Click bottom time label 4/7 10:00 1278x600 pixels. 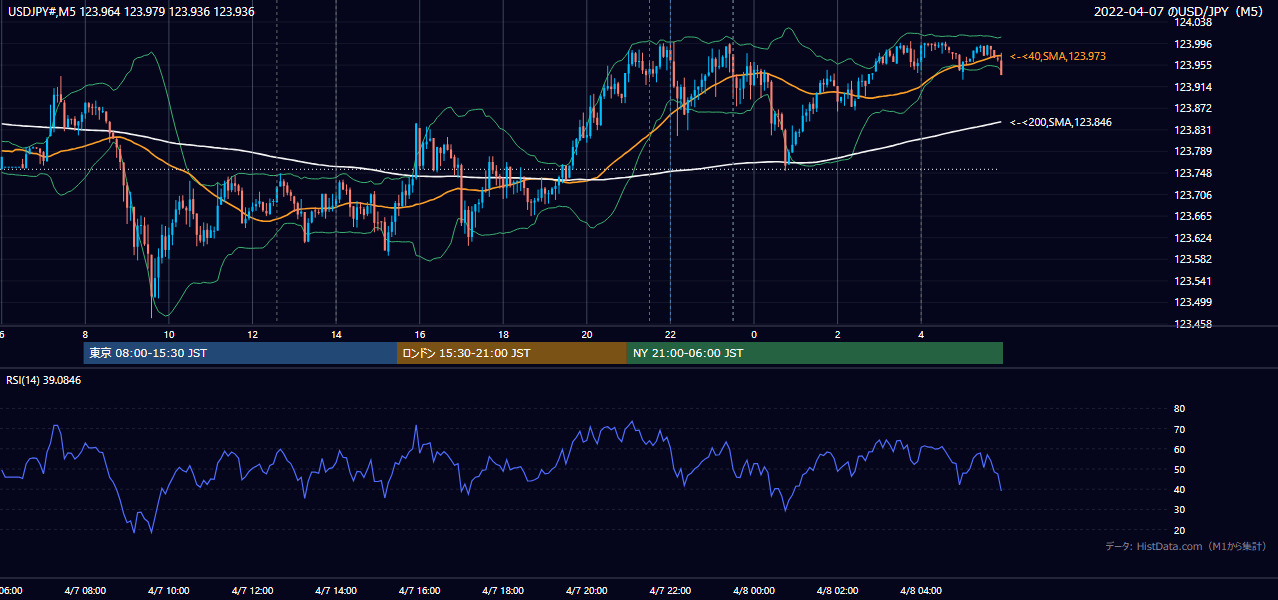click(169, 591)
